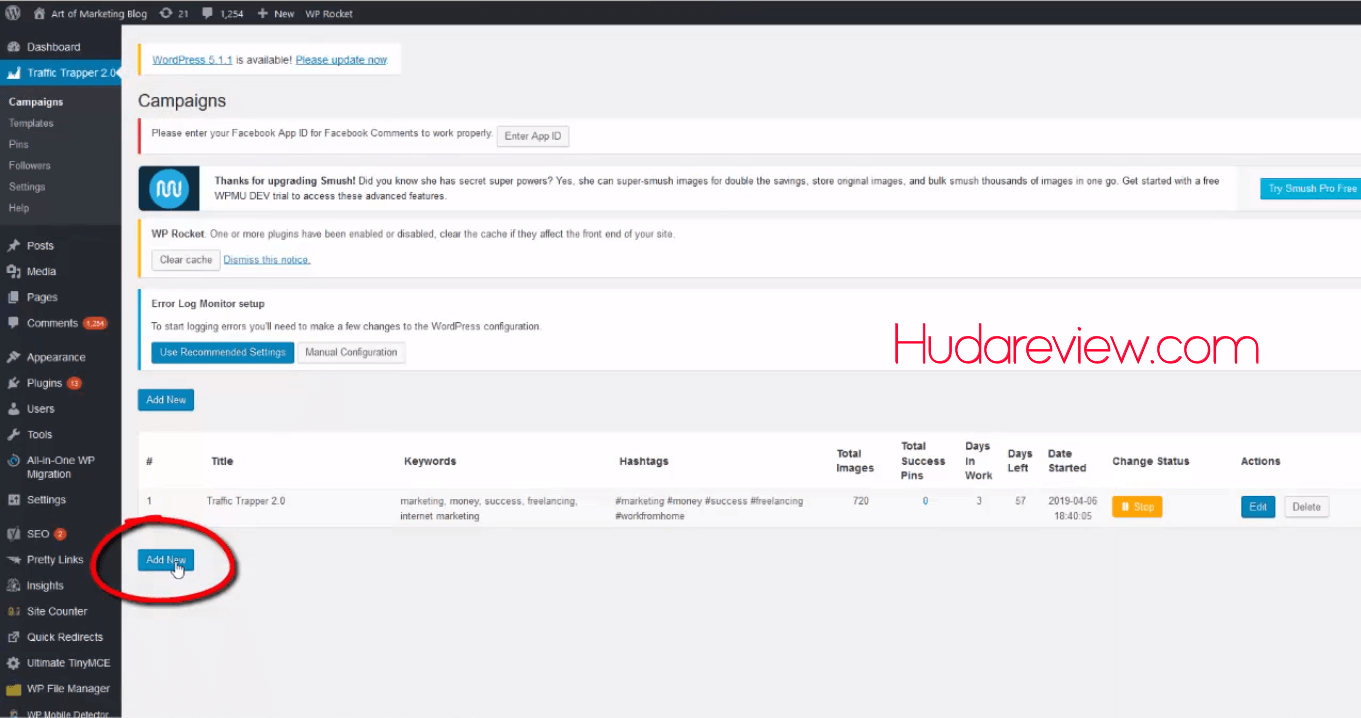Click the Yoast SEO icon
The width and height of the screenshot is (1361, 718).
(13, 534)
